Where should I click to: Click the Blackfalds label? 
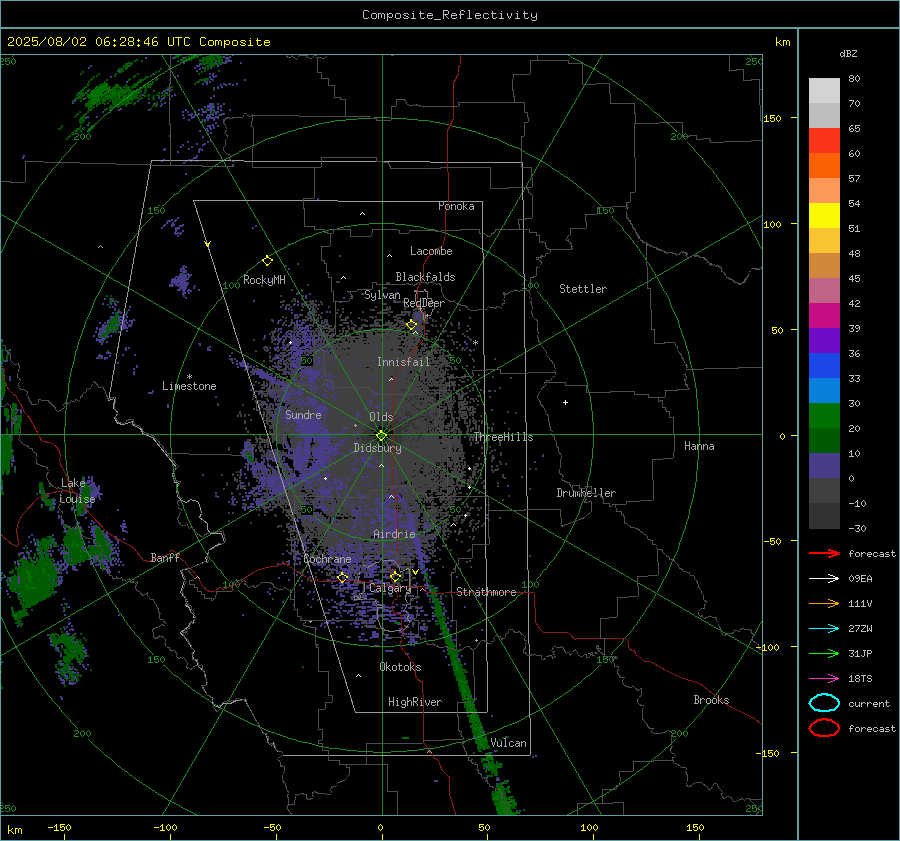(425, 277)
